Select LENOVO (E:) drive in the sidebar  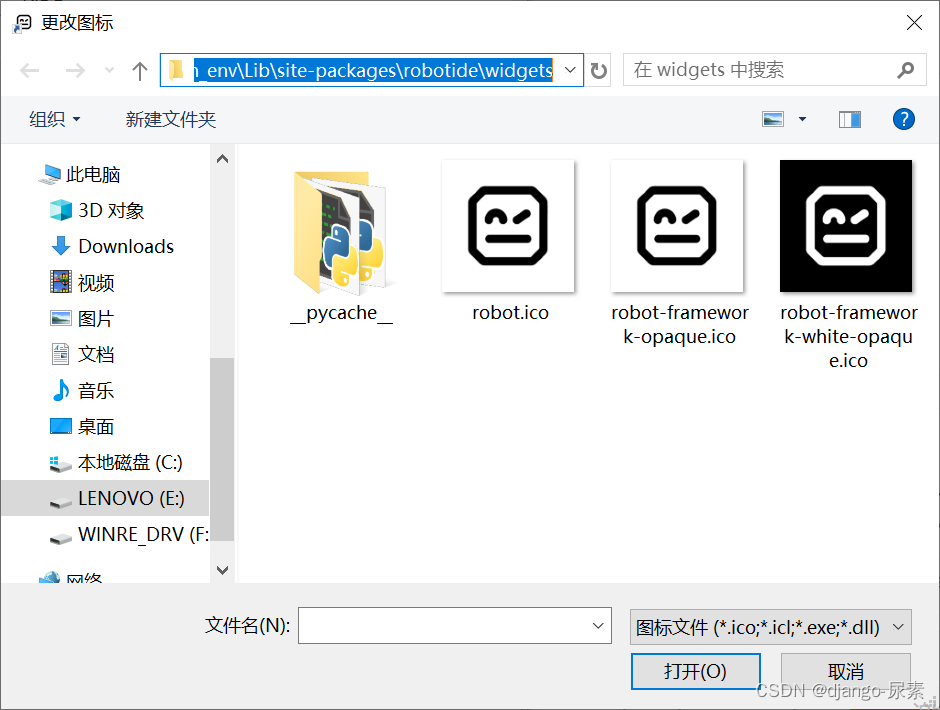tap(104, 498)
